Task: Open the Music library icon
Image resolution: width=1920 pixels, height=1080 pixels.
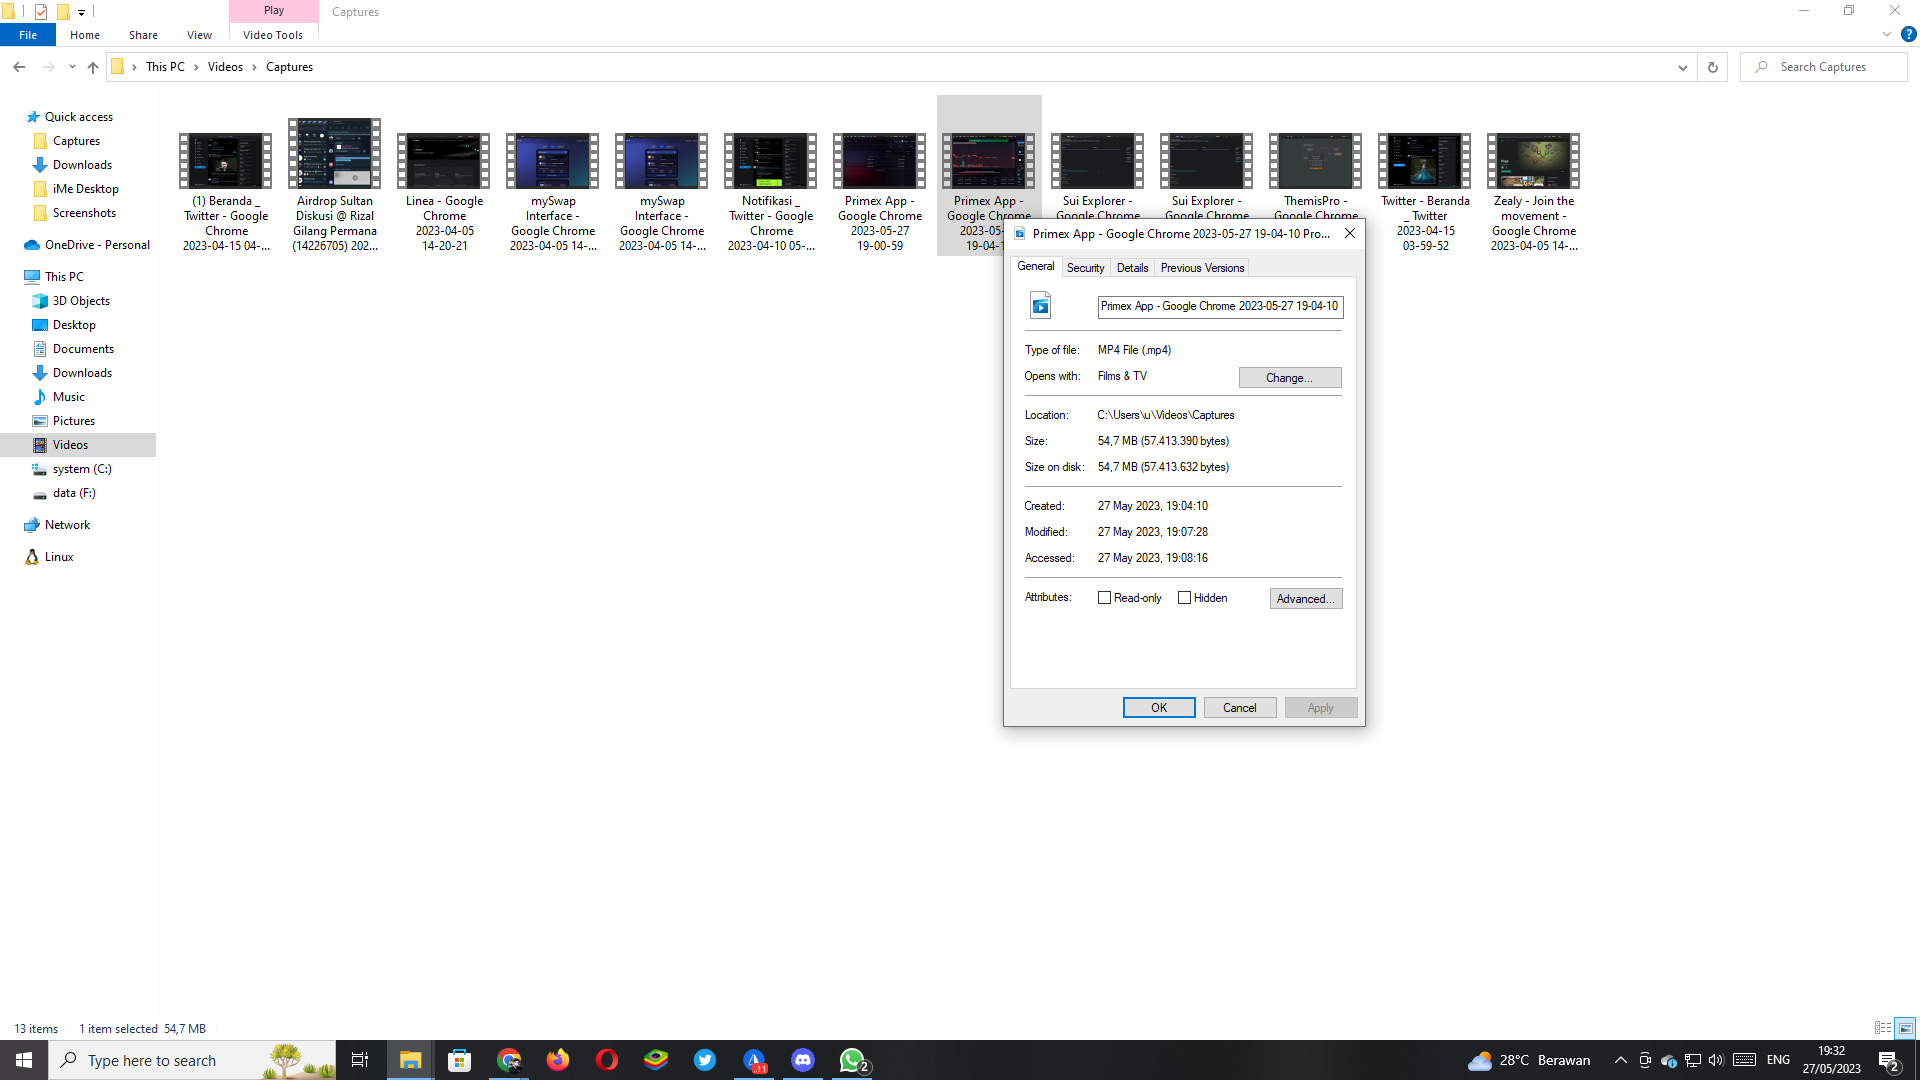Action: [40, 397]
